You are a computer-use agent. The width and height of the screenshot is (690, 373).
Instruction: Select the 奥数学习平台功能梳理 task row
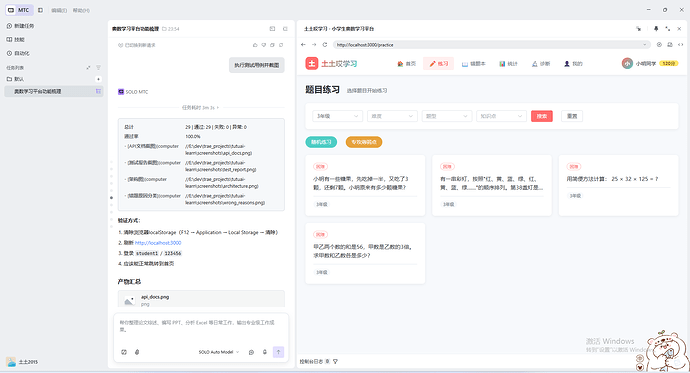[54, 91]
